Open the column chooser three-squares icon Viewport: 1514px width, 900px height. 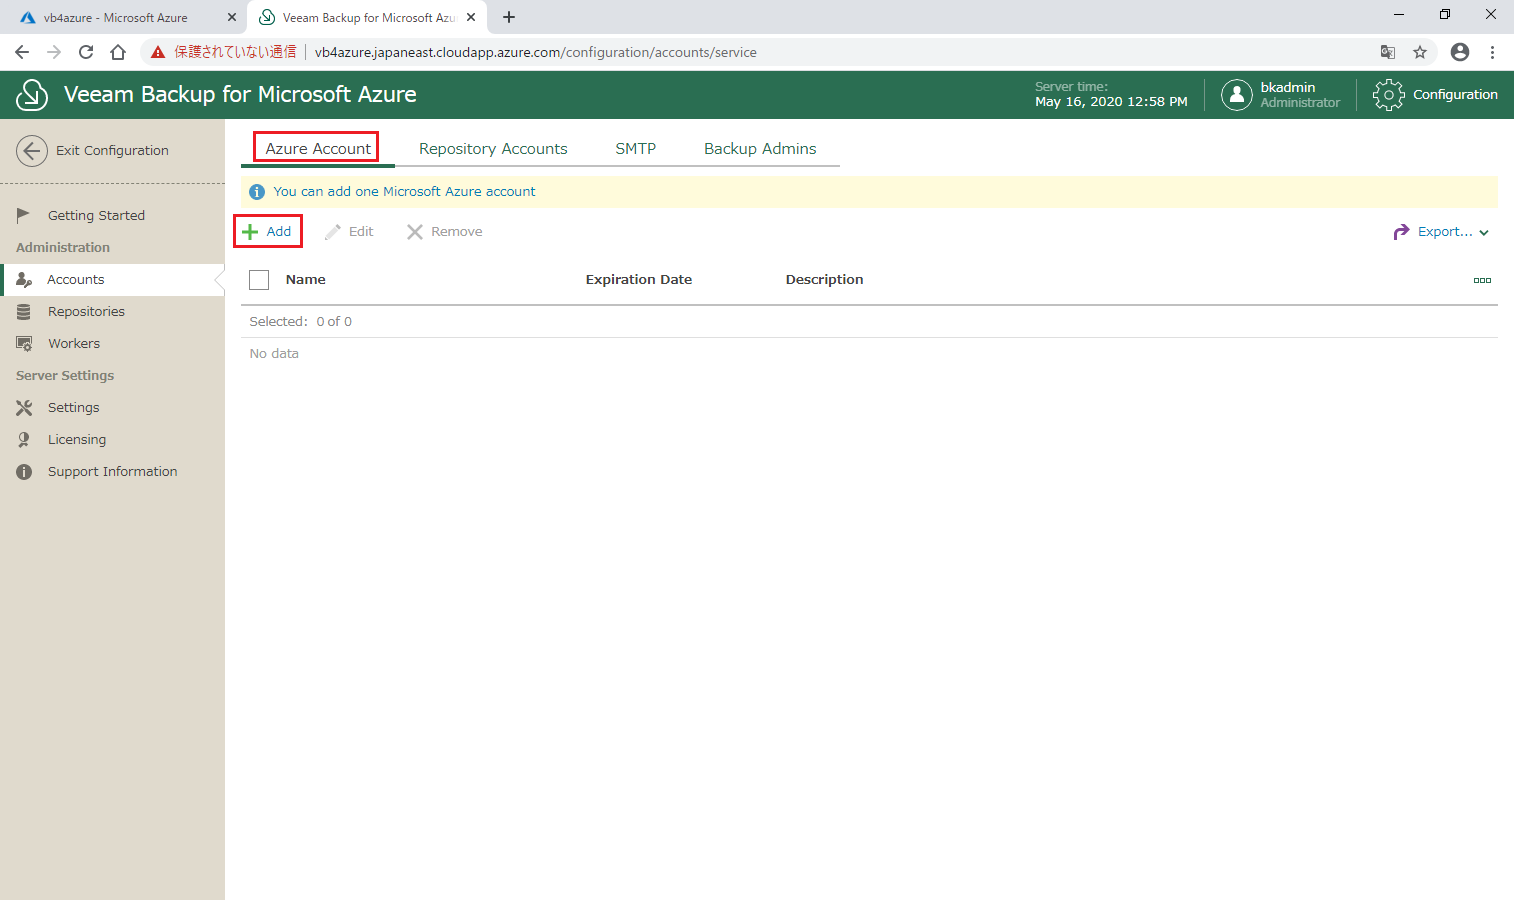(1482, 280)
